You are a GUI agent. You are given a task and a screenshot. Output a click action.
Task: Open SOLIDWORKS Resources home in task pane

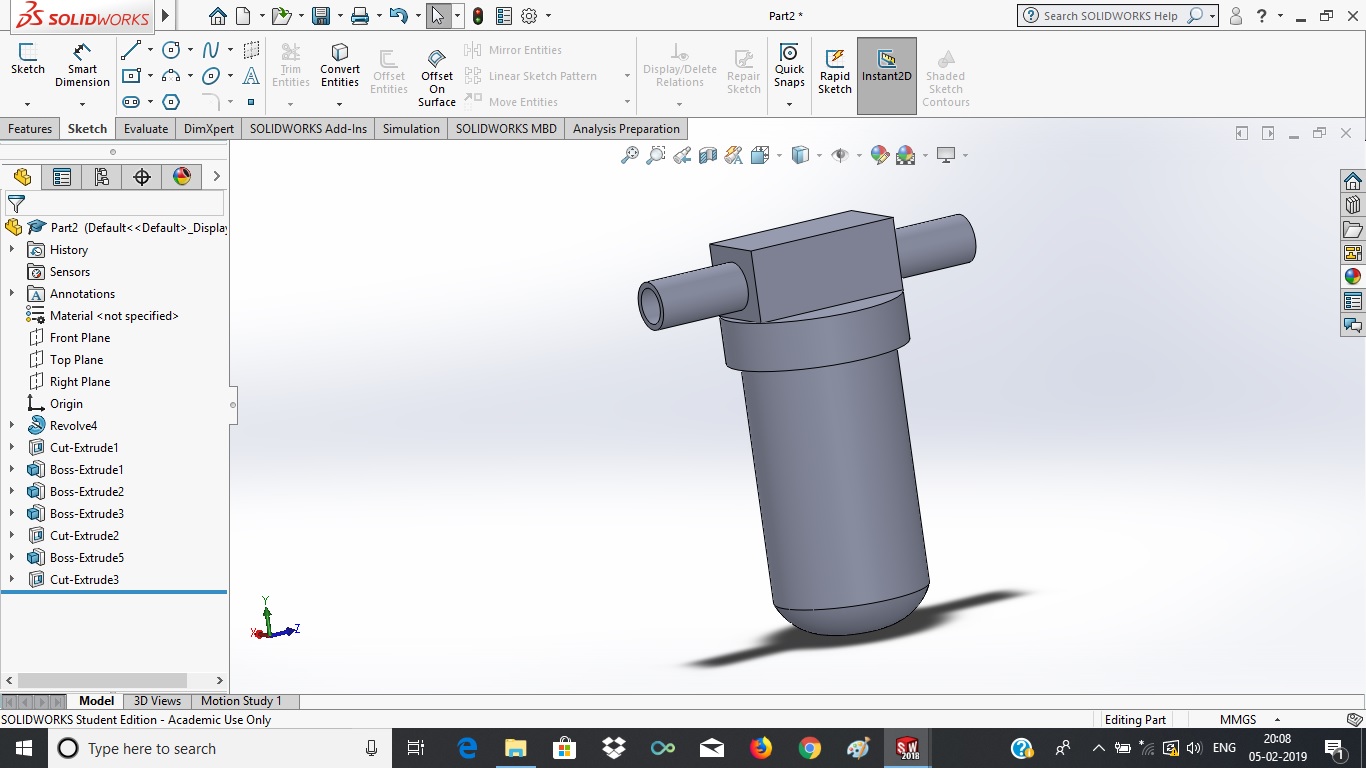pyautogui.click(x=1352, y=181)
